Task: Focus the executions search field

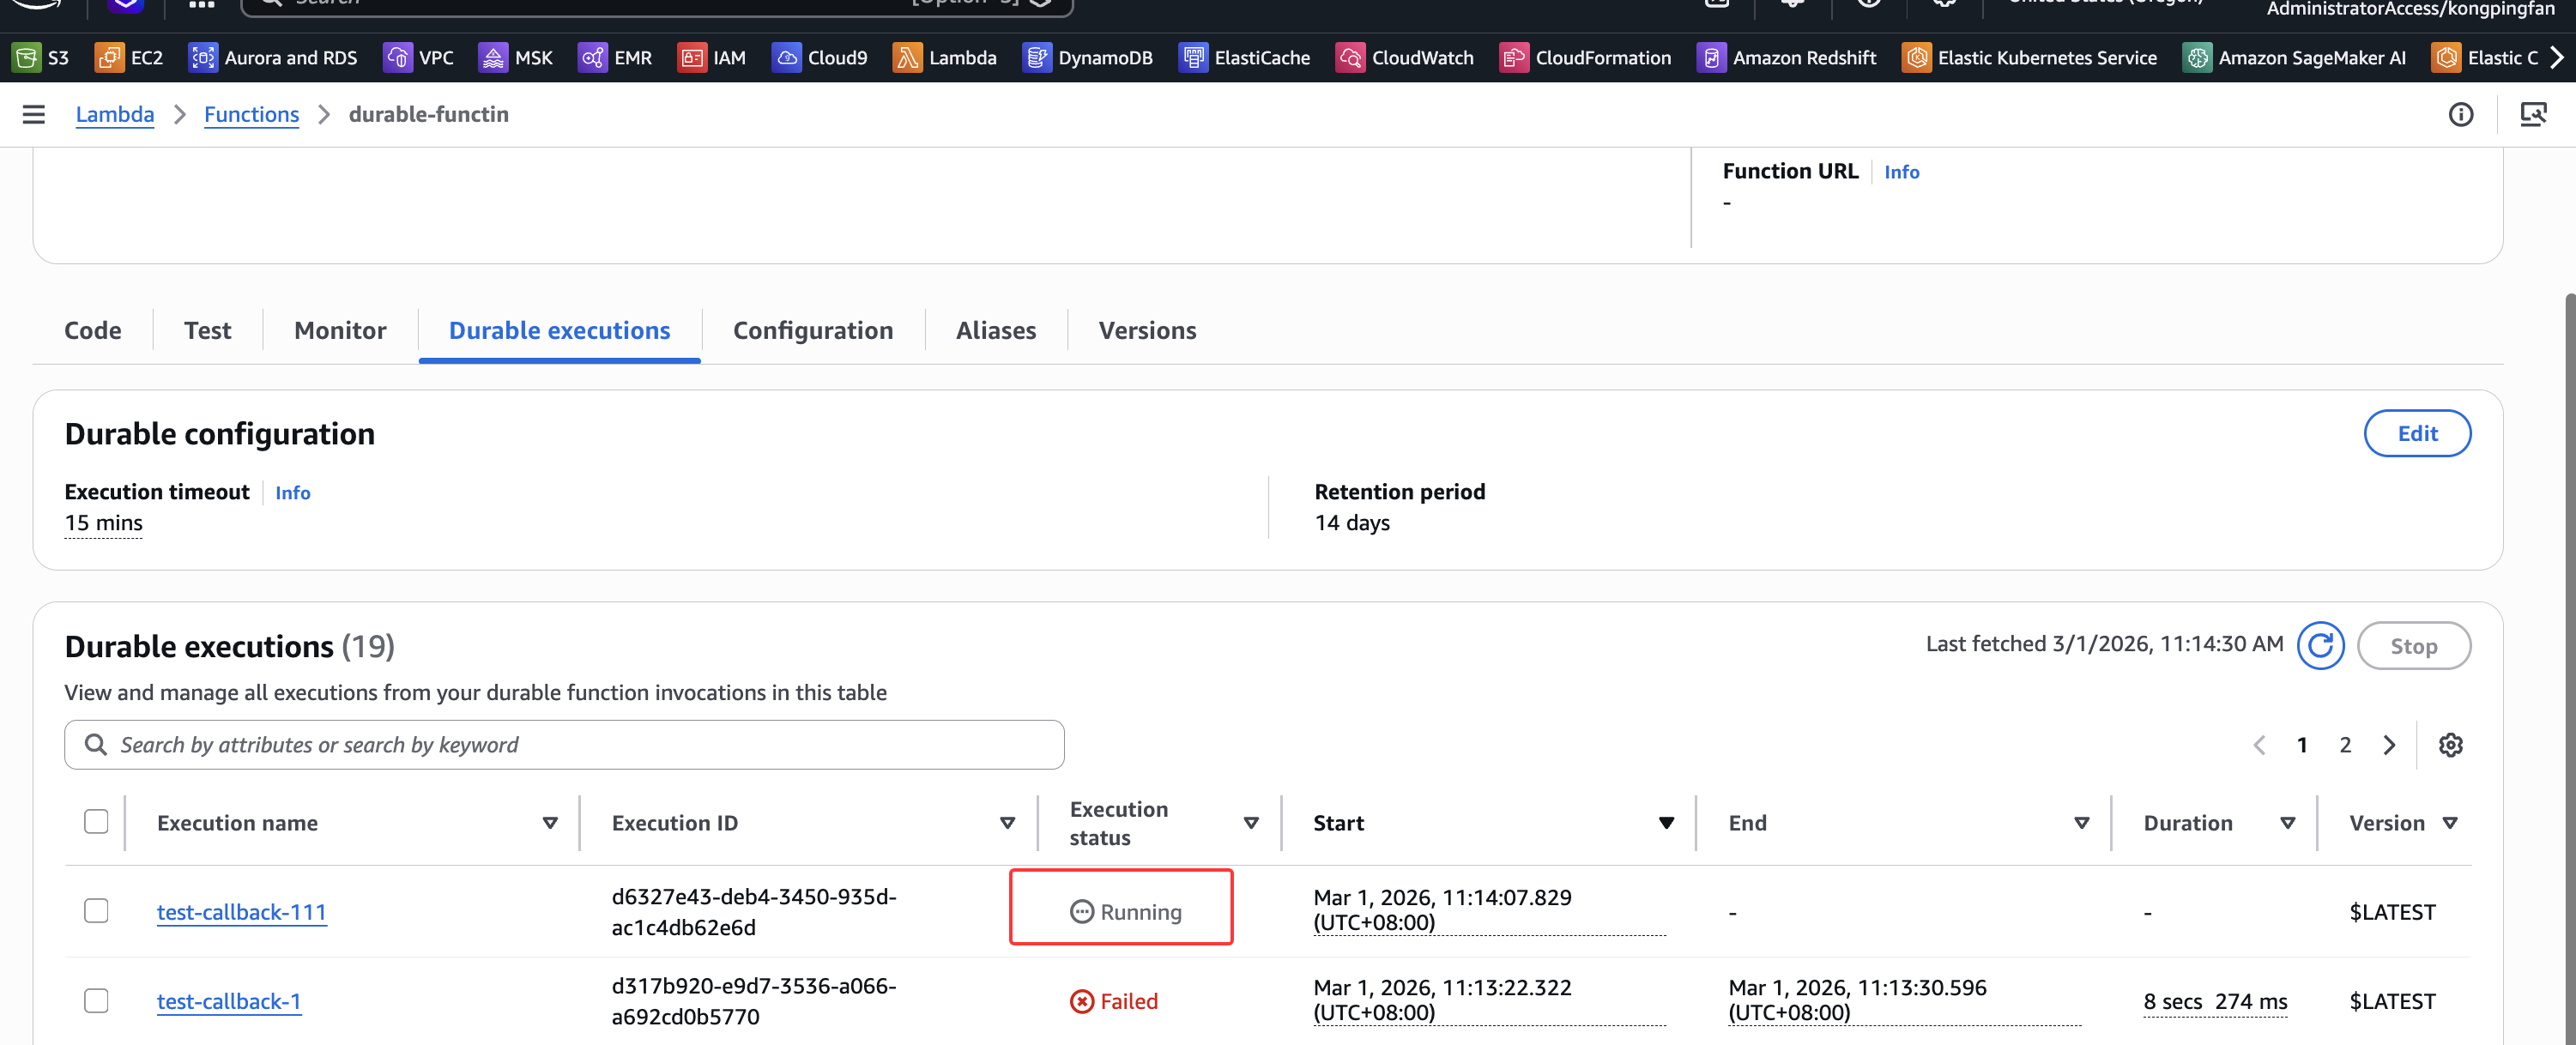Action: tap(564, 745)
